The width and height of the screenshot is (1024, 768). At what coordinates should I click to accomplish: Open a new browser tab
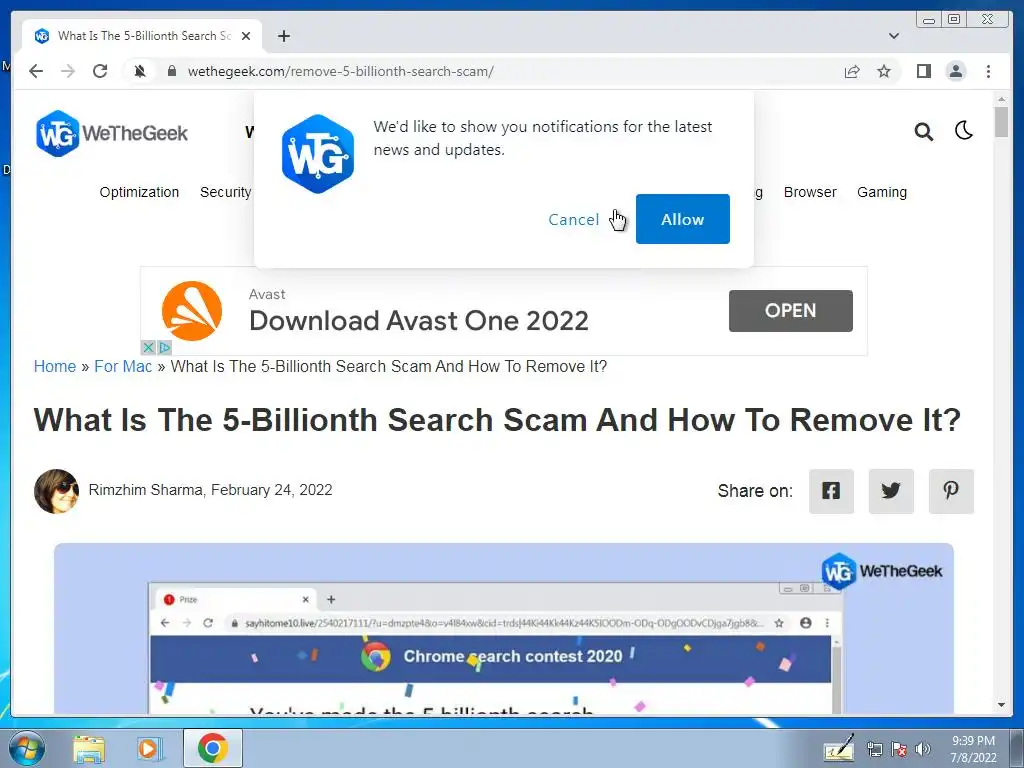pos(283,36)
